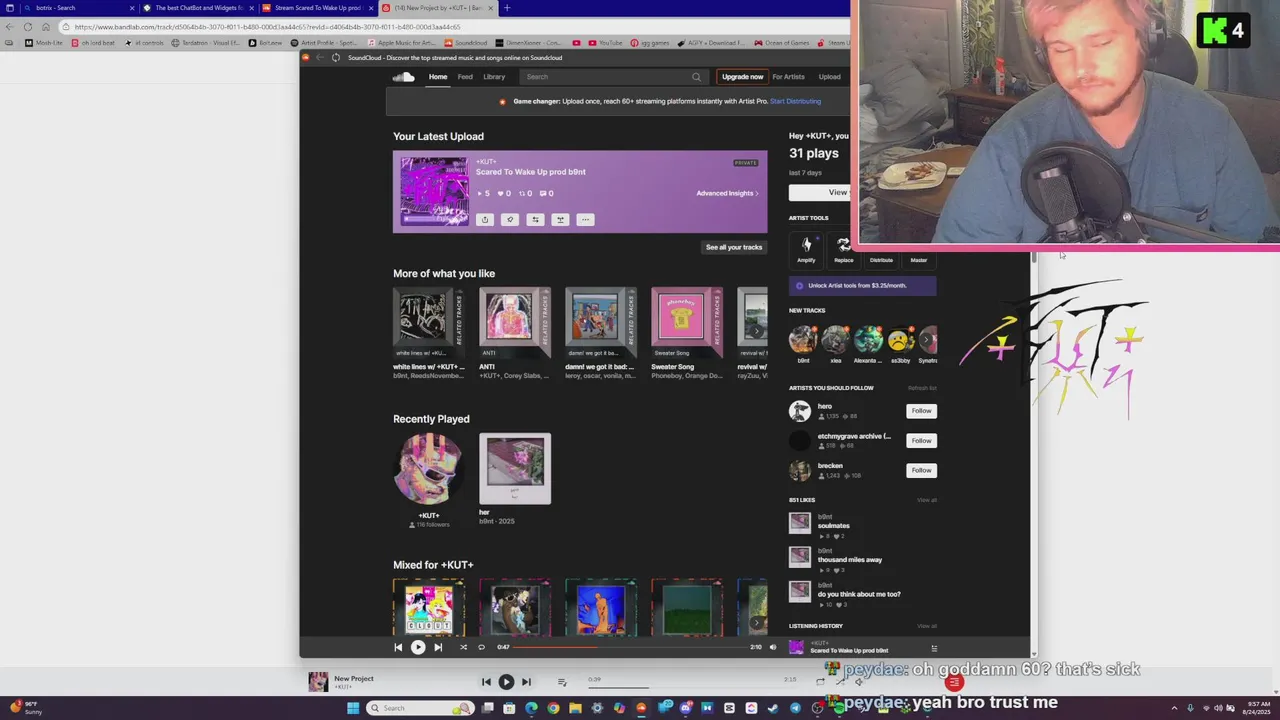Click the SoundCloud search field
The height and width of the screenshot is (720, 1280).
click(612, 77)
